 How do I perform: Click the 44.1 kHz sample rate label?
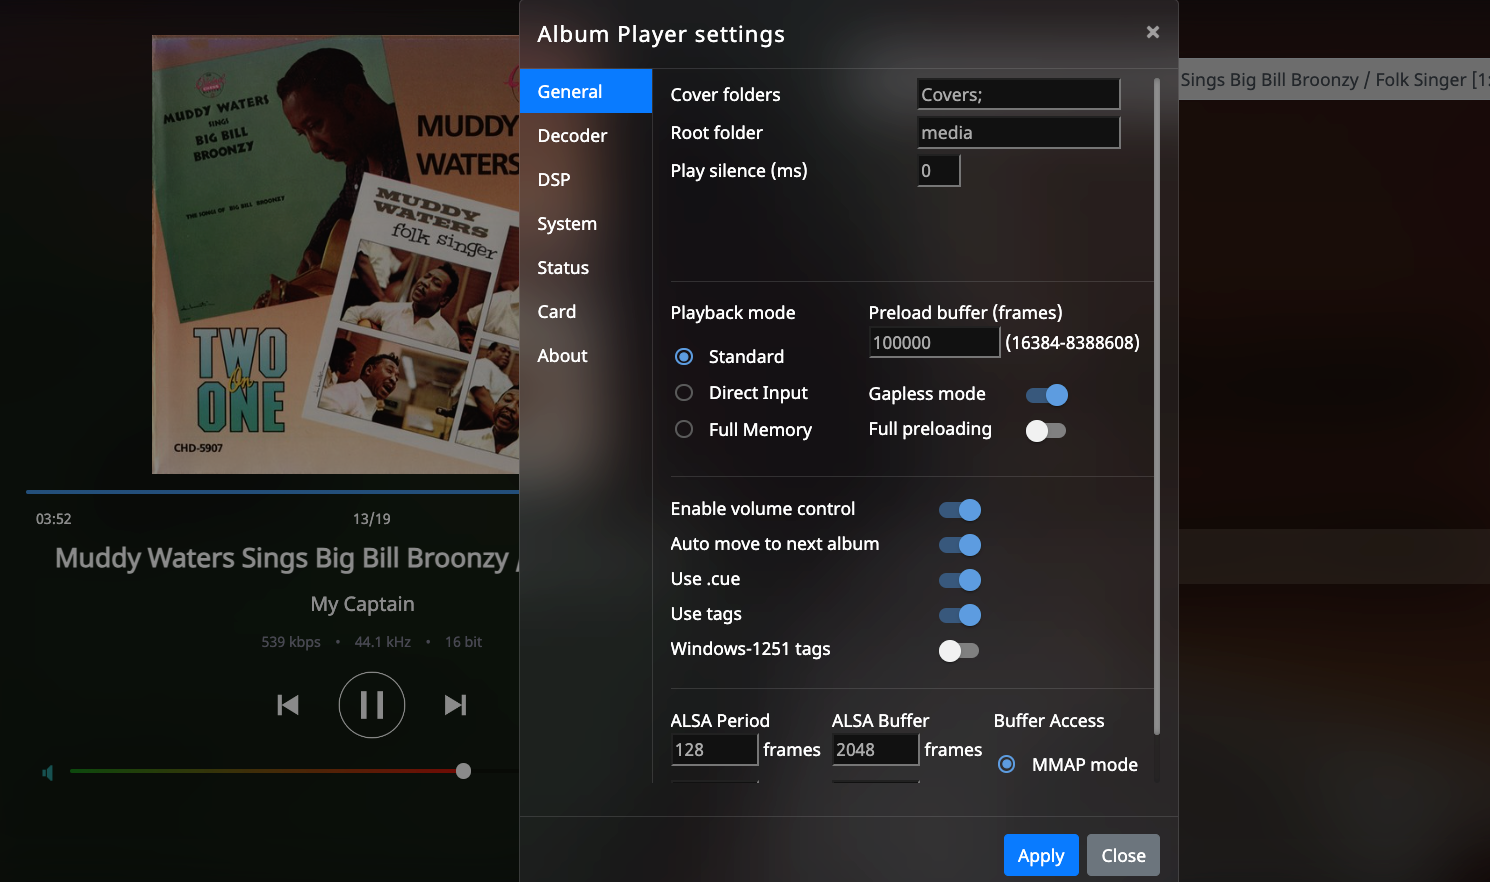[x=383, y=642]
